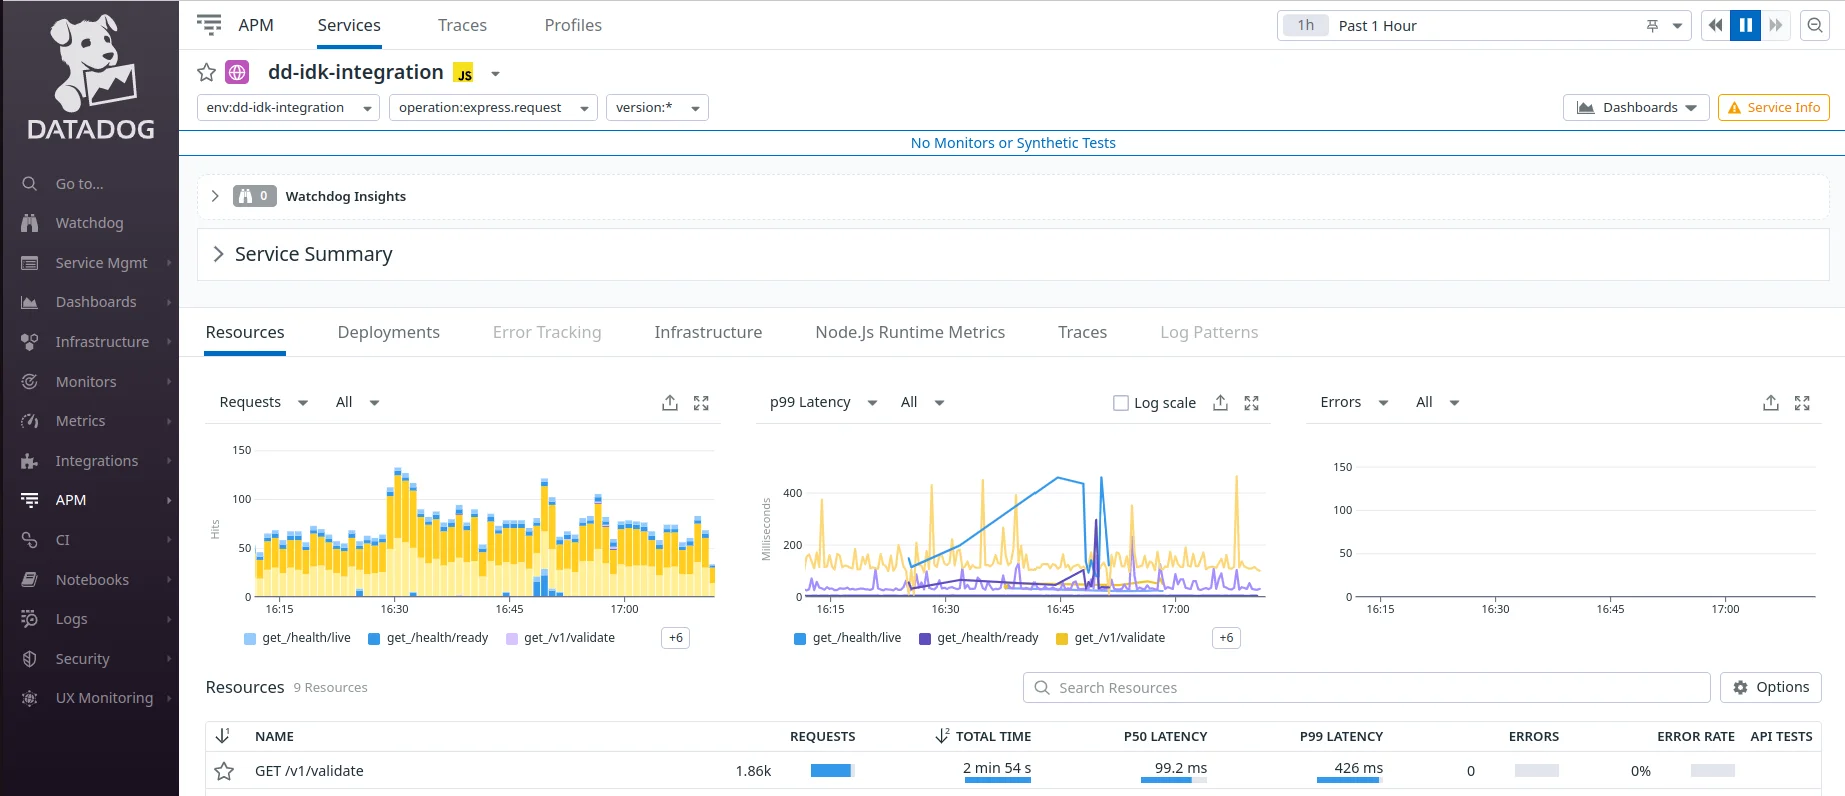
Task: Expand Requests graph to fullscreen
Action: tap(701, 403)
